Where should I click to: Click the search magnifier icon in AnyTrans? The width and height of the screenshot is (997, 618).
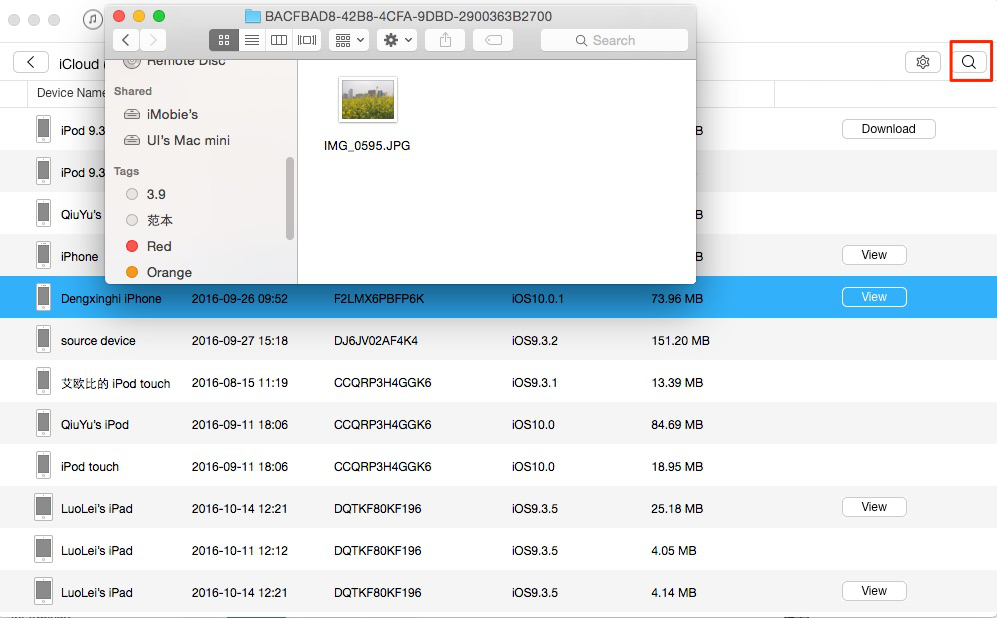pos(968,62)
